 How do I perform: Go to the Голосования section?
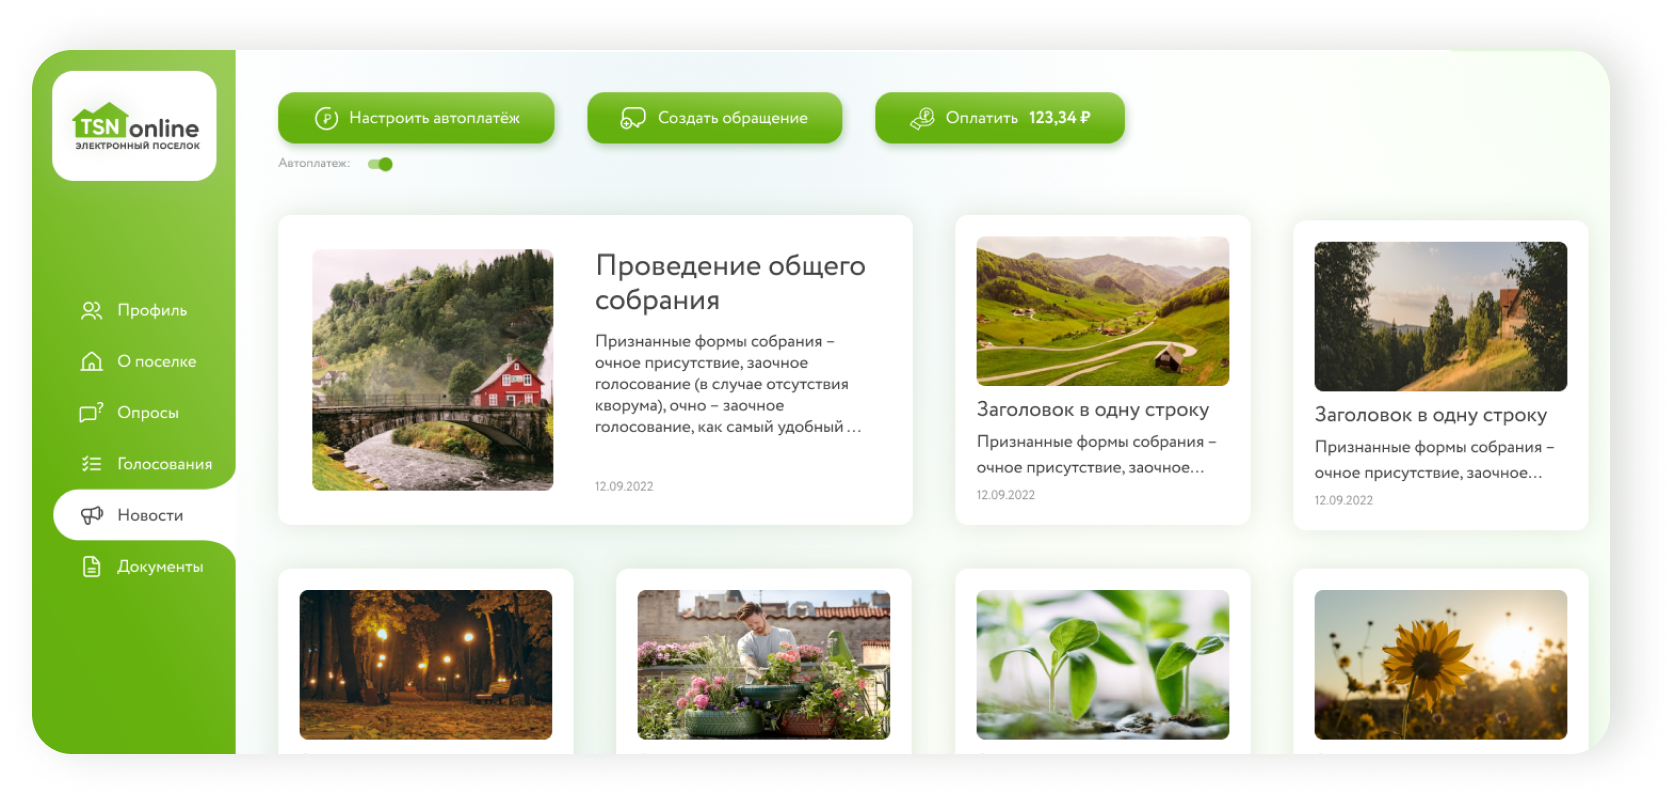tap(164, 464)
